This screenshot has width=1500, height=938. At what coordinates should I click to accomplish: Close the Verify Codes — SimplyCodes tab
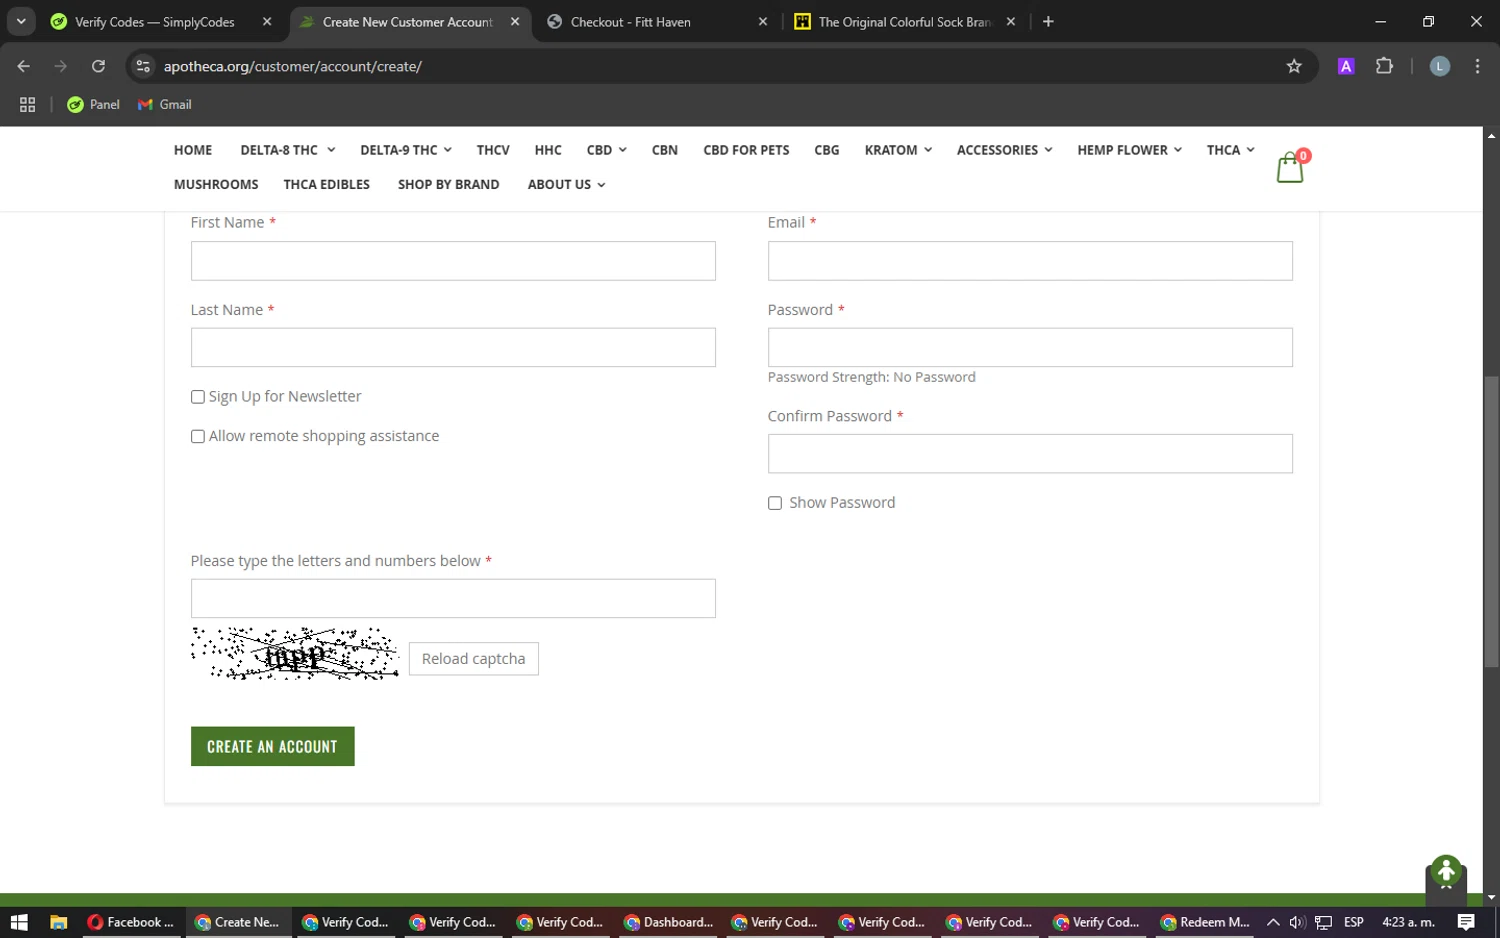pyautogui.click(x=267, y=21)
